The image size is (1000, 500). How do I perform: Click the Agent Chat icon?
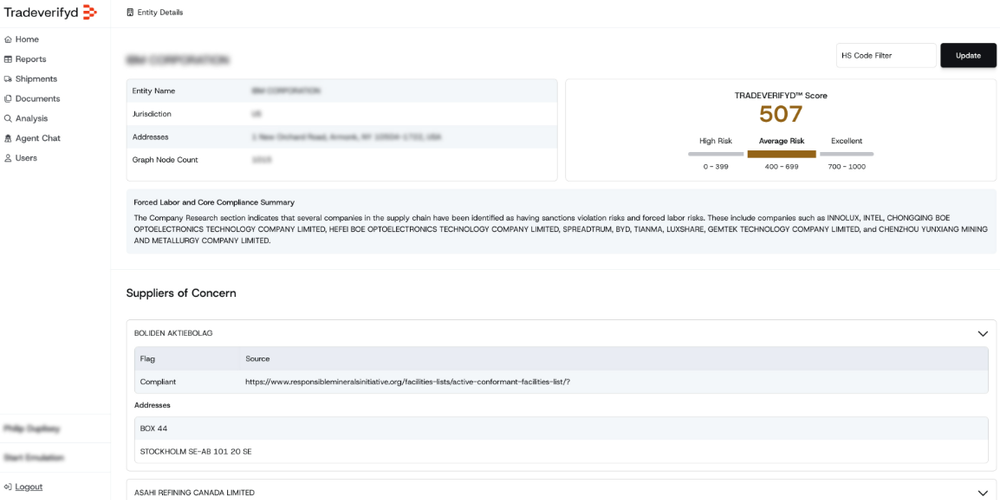pyautogui.click(x=8, y=138)
